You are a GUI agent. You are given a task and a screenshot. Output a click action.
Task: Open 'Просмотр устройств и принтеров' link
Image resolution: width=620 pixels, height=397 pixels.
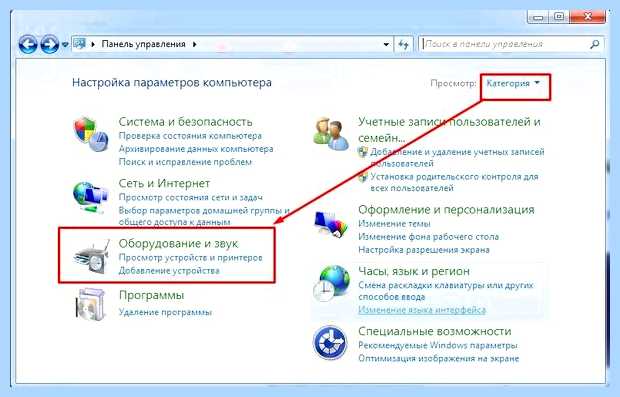(x=190, y=258)
